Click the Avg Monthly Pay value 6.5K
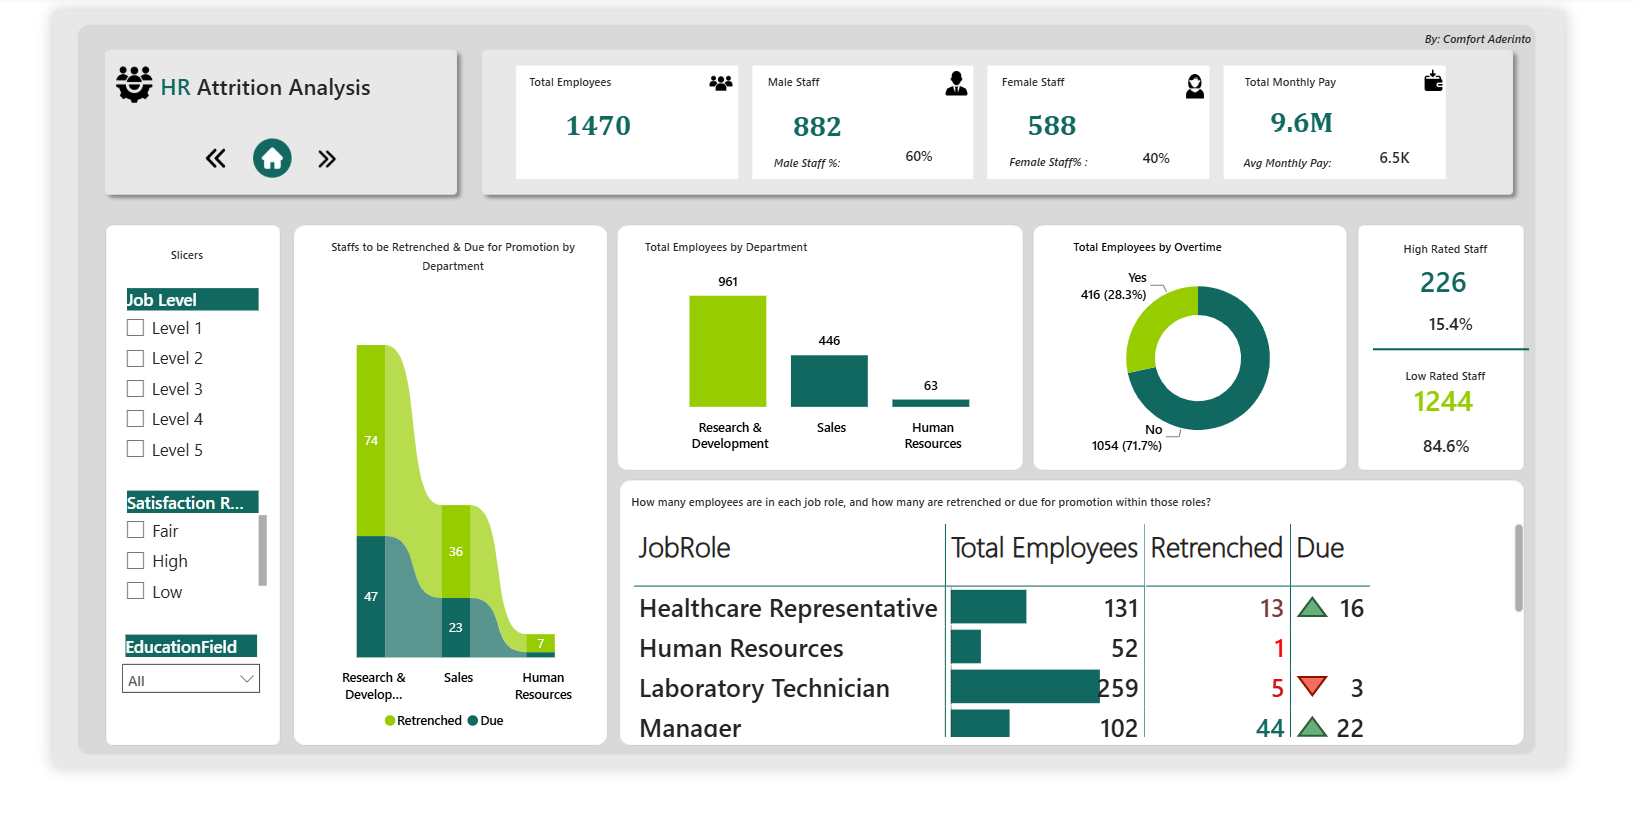This screenshot has height=819, width=1635. point(1394,158)
